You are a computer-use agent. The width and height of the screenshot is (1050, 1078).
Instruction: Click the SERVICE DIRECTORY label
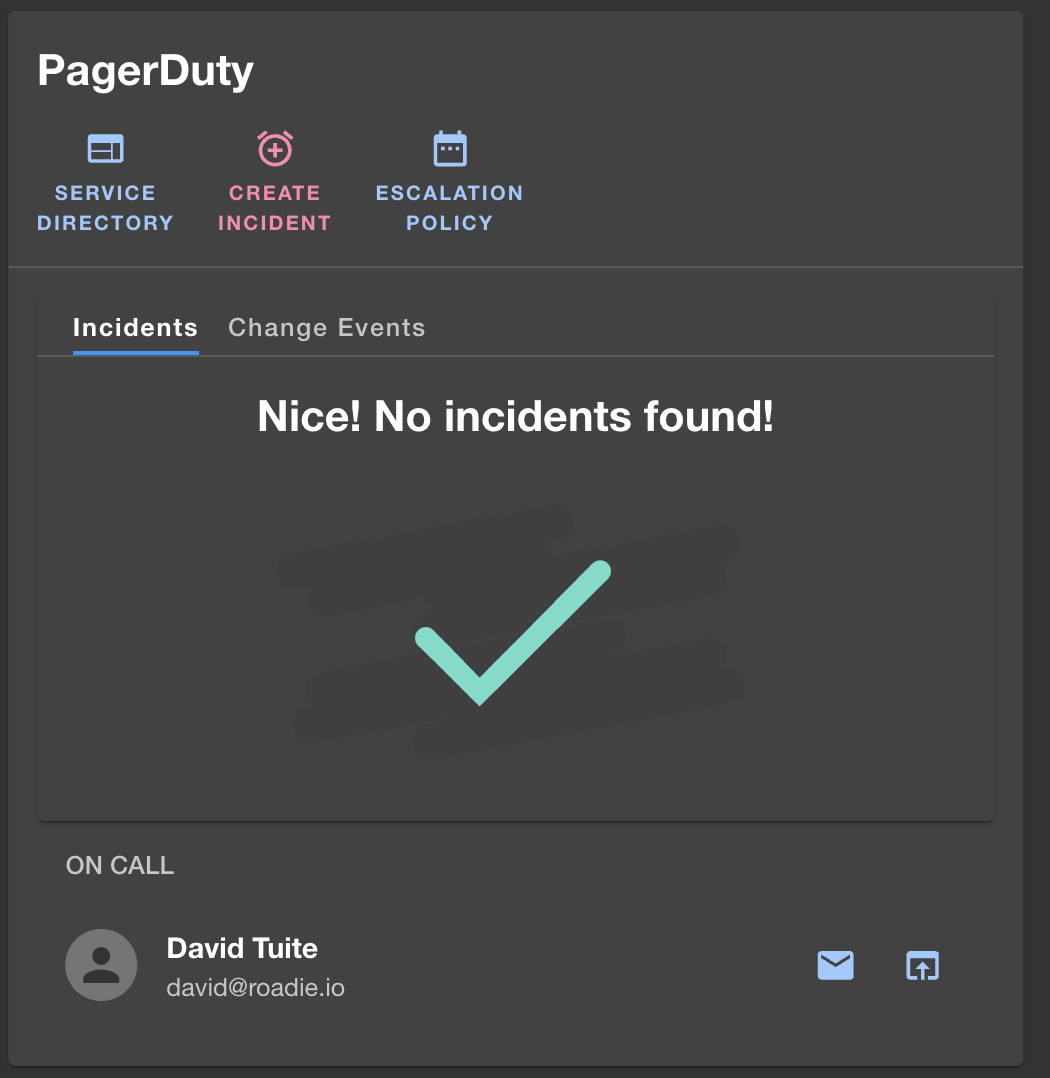(105, 208)
